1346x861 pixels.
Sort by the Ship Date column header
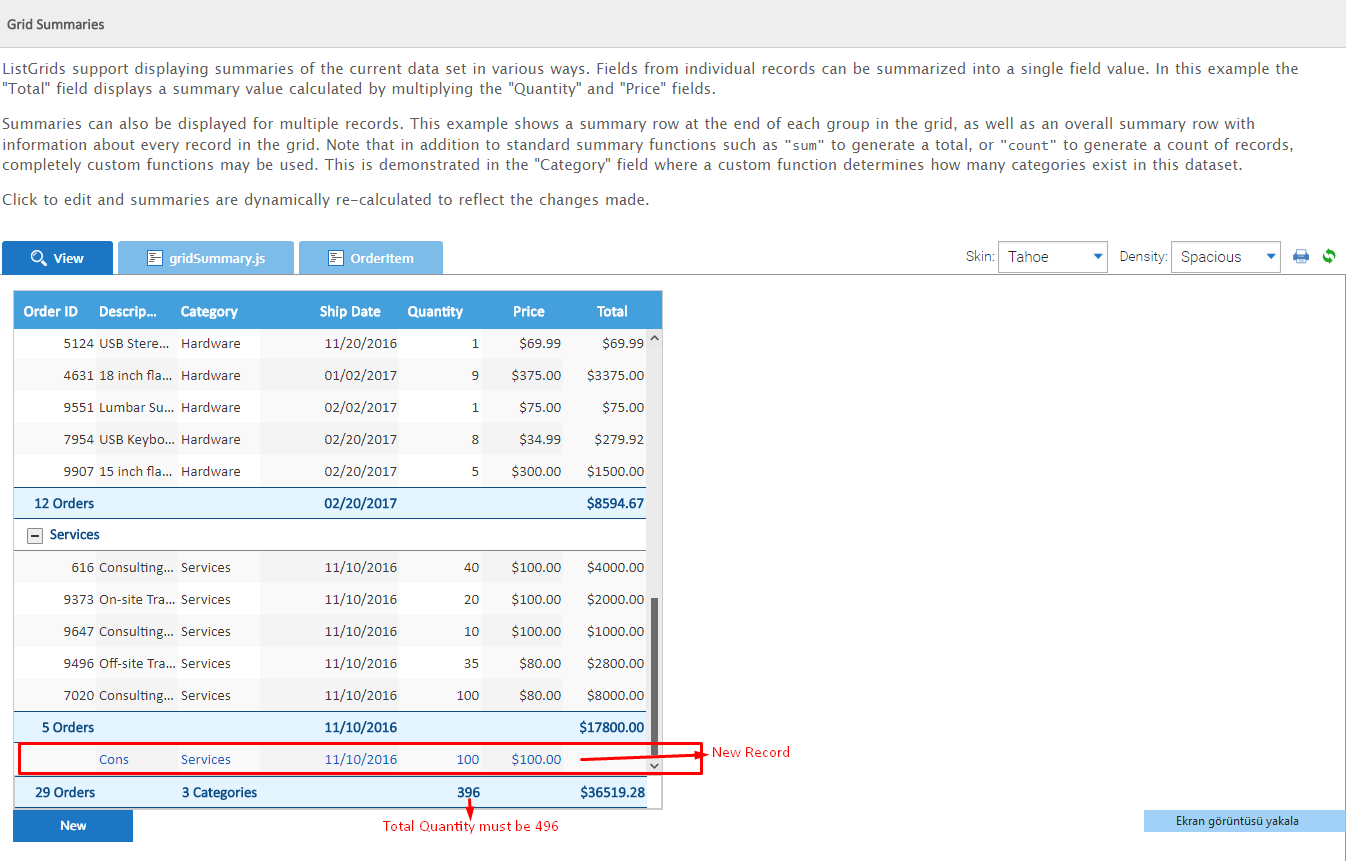click(x=349, y=311)
